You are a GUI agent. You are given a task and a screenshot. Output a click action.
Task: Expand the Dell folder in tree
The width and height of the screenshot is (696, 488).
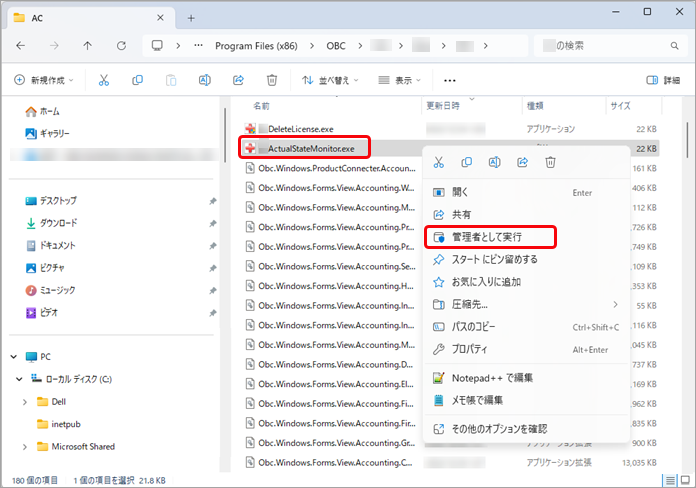pyautogui.click(x=25, y=401)
